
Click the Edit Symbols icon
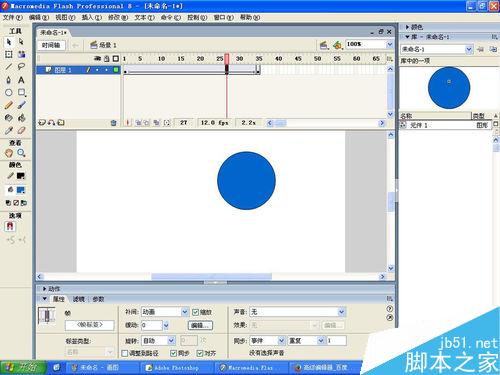point(337,45)
